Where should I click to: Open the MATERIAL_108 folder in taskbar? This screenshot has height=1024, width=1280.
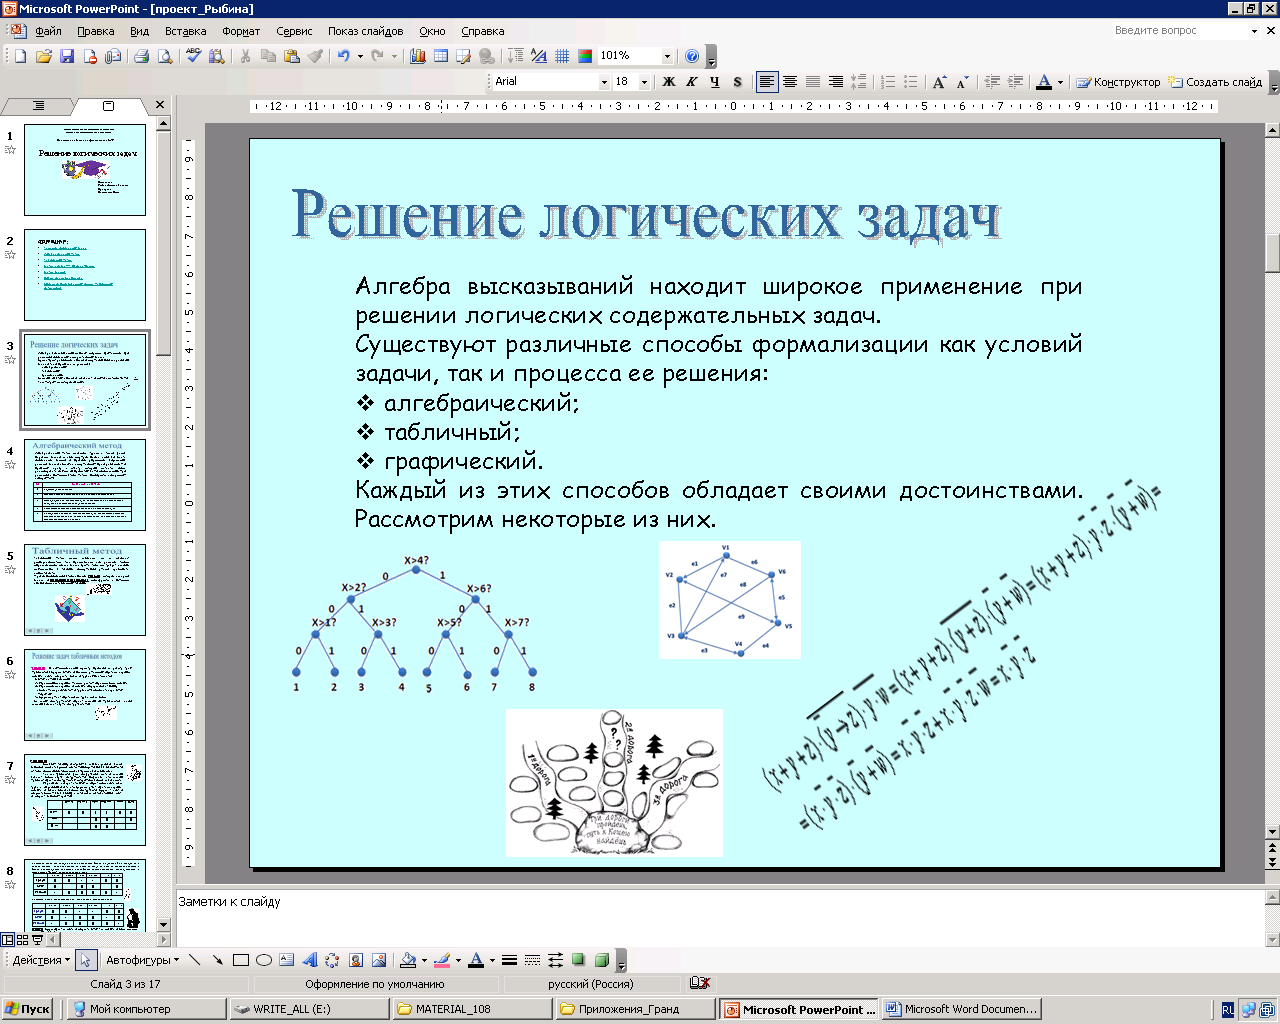473,1009
